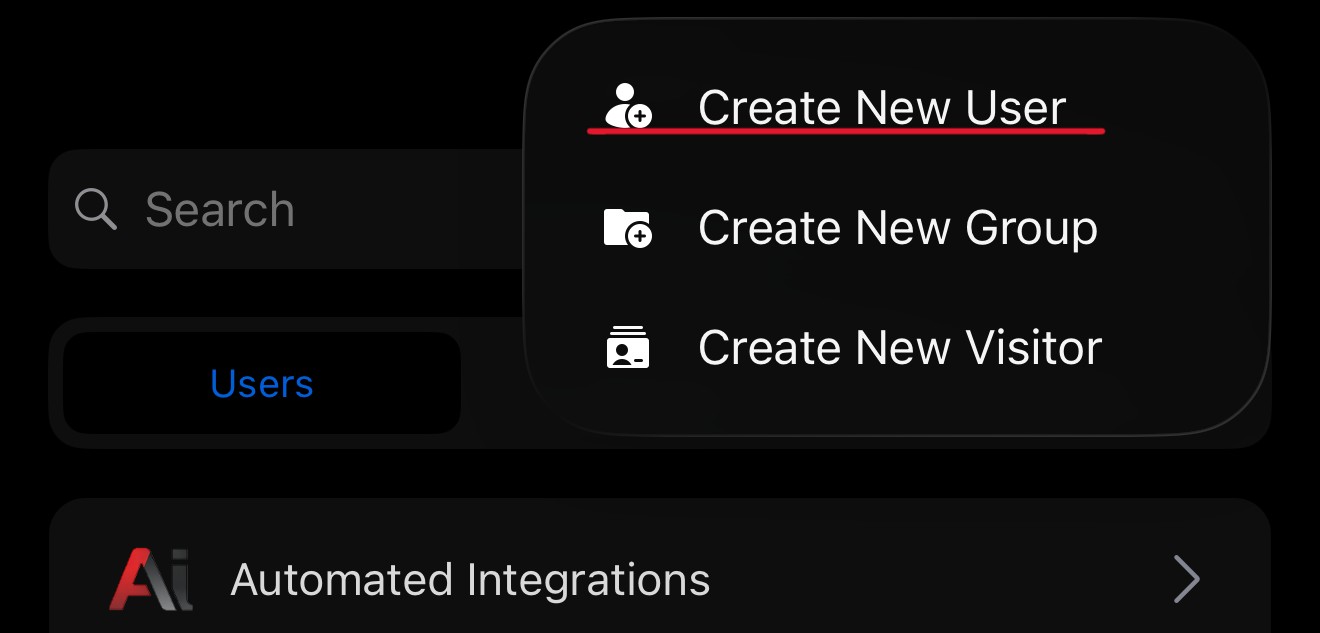Expand Automated Integrations via its chevron arrow
Screen dimensions: 1320x633
(x=1186, y=579)
